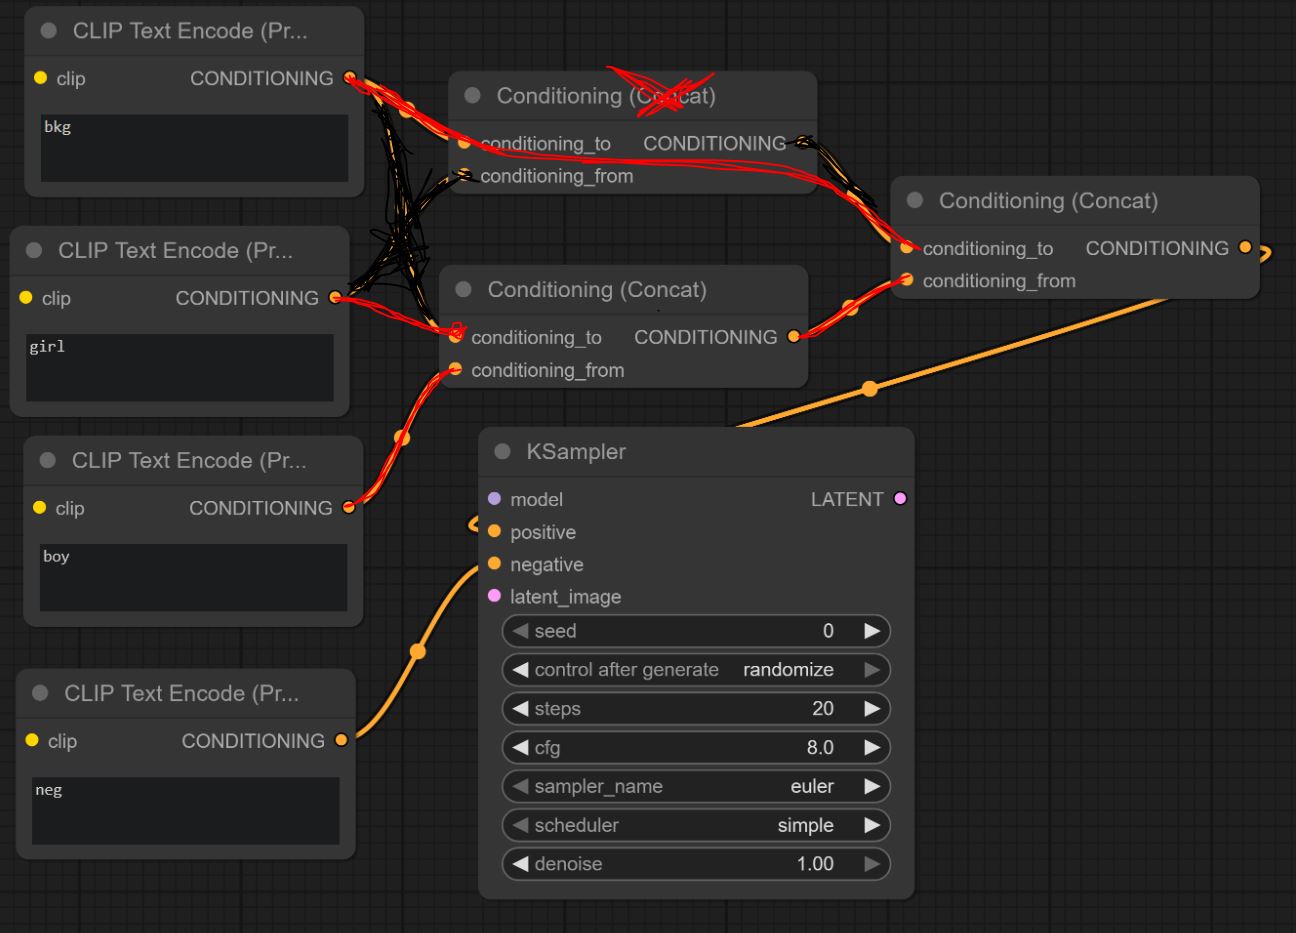Select previous scheduler with left arrow

(520, 826)
